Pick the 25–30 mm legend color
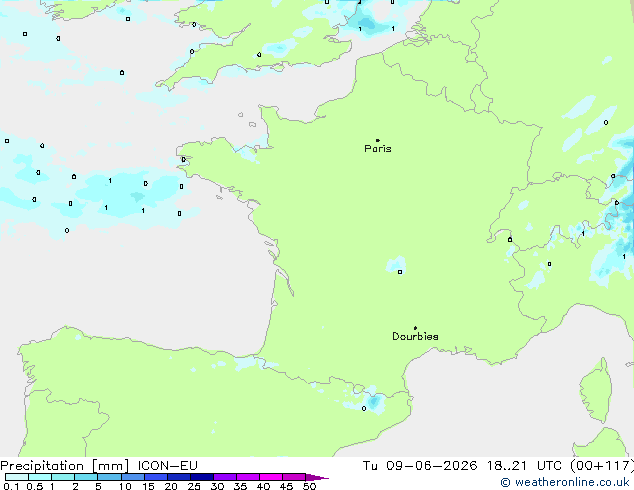This screenshot has width=634, height=490. pos(202,477)
